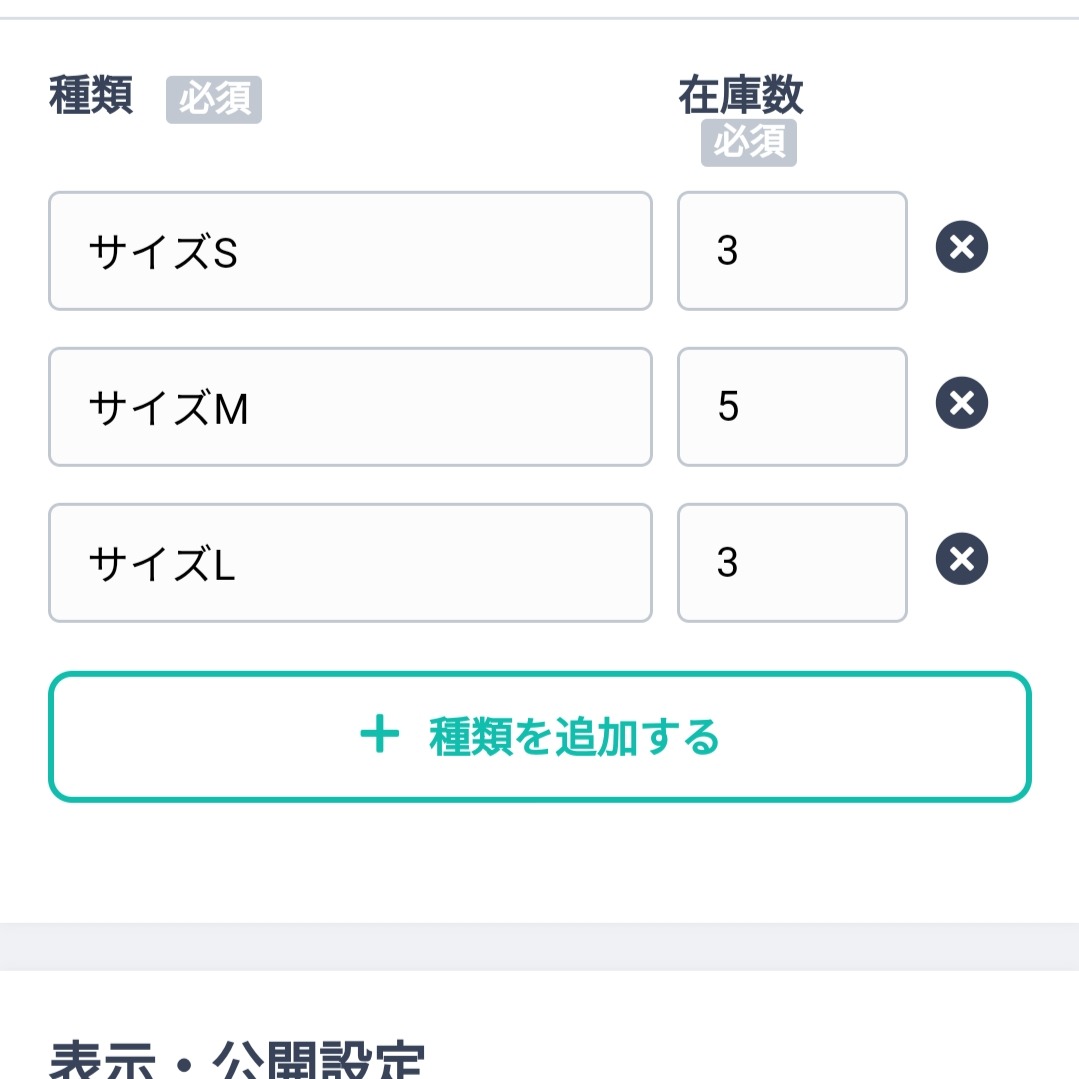Click the 種類を追加する text label
This screenshot has height=1079, width=1079.
[574, 736]
